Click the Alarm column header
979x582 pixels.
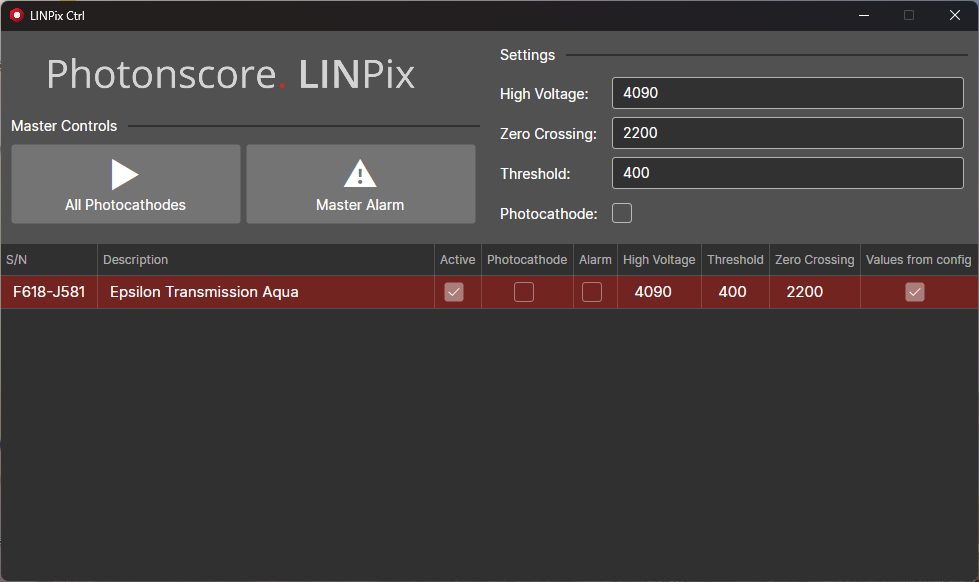coord(595,260)
